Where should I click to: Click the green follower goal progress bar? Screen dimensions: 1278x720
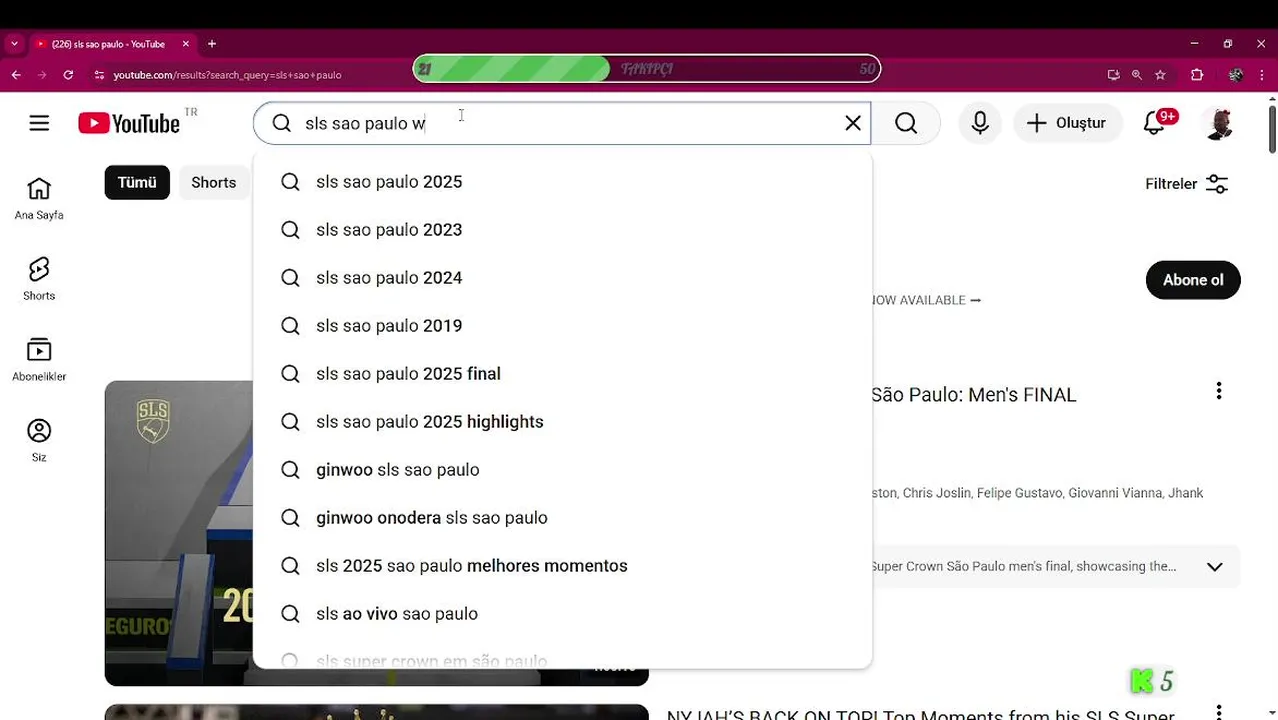click(647, 69)
